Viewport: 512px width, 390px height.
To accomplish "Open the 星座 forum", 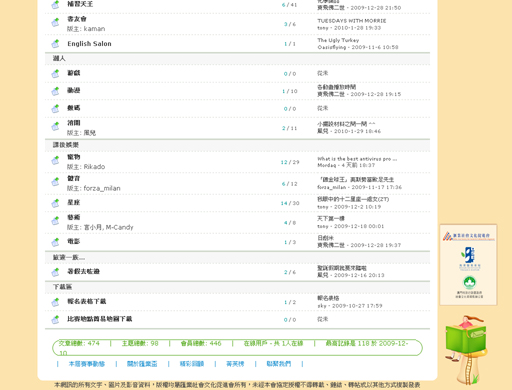I will [x=74, y=202].
